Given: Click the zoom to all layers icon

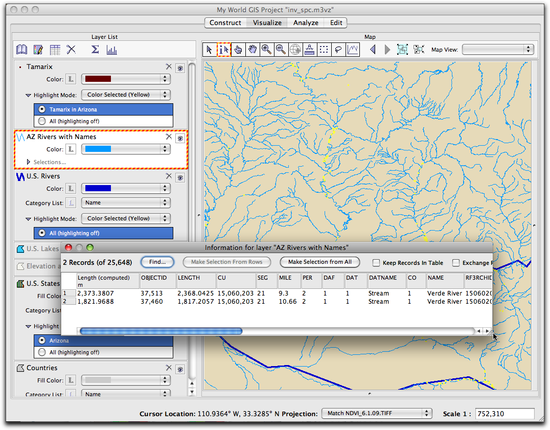Looking at the screenshot, I should coord(402,49).
